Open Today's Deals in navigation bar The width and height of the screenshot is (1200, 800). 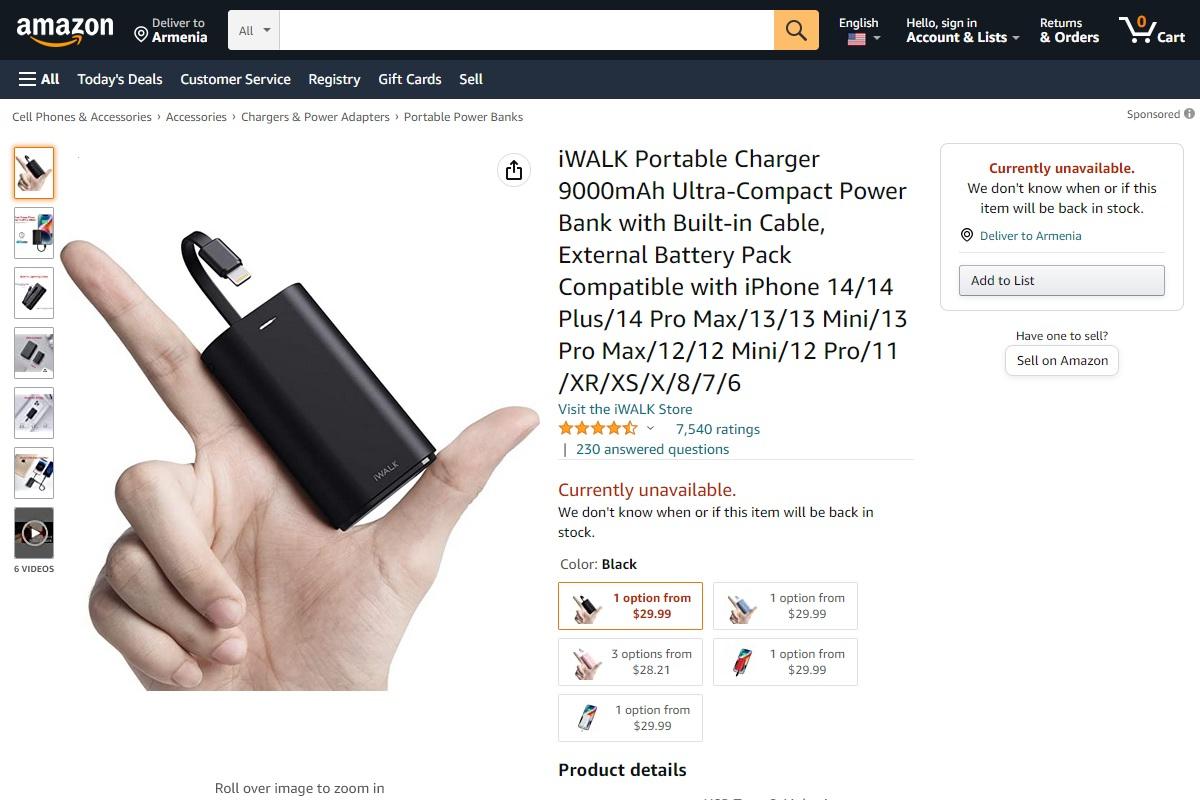point(120,79)
